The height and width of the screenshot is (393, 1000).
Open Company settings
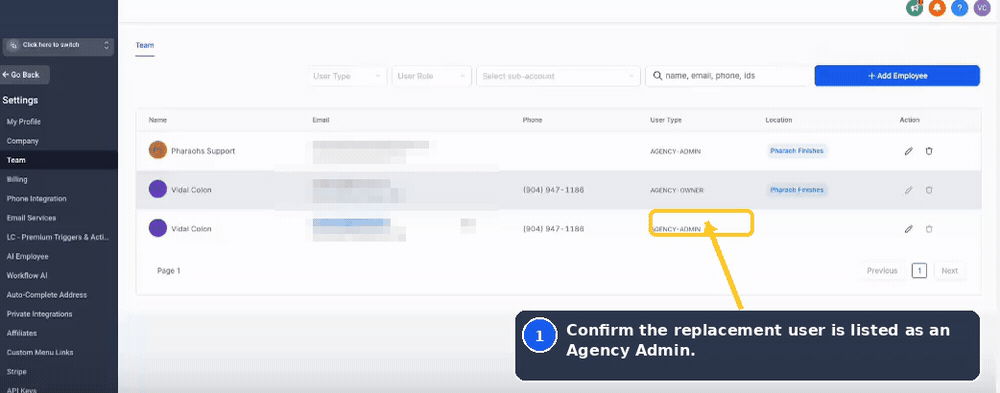(x=22, y=141)
